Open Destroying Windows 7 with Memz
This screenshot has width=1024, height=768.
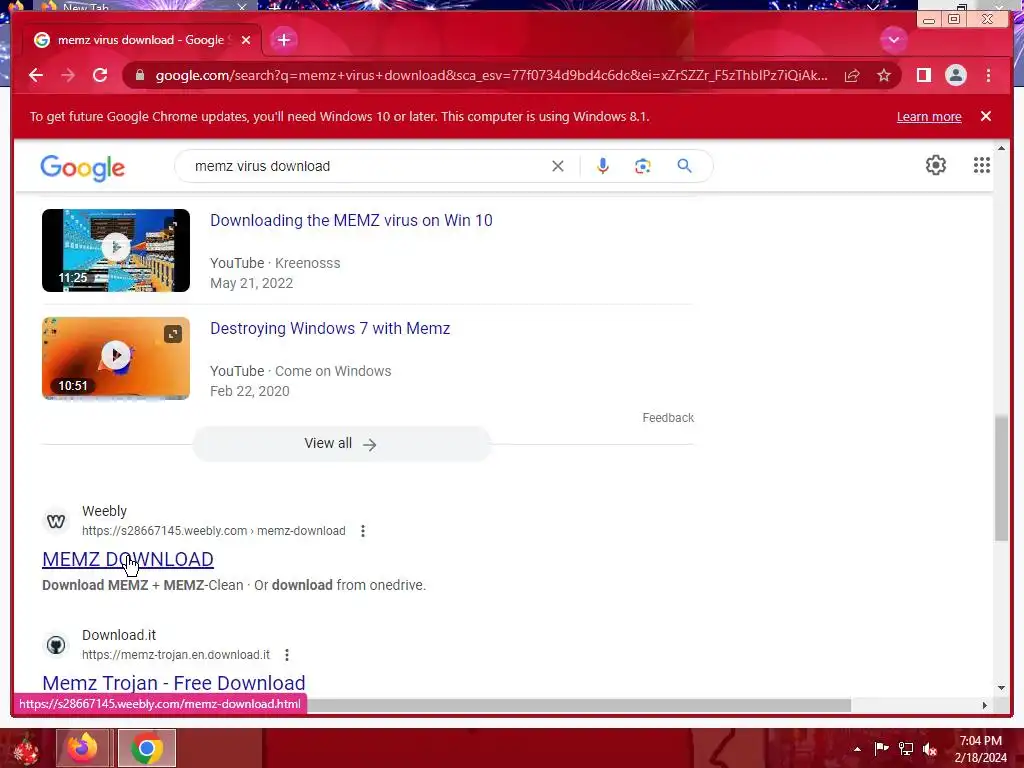[330, 328]
